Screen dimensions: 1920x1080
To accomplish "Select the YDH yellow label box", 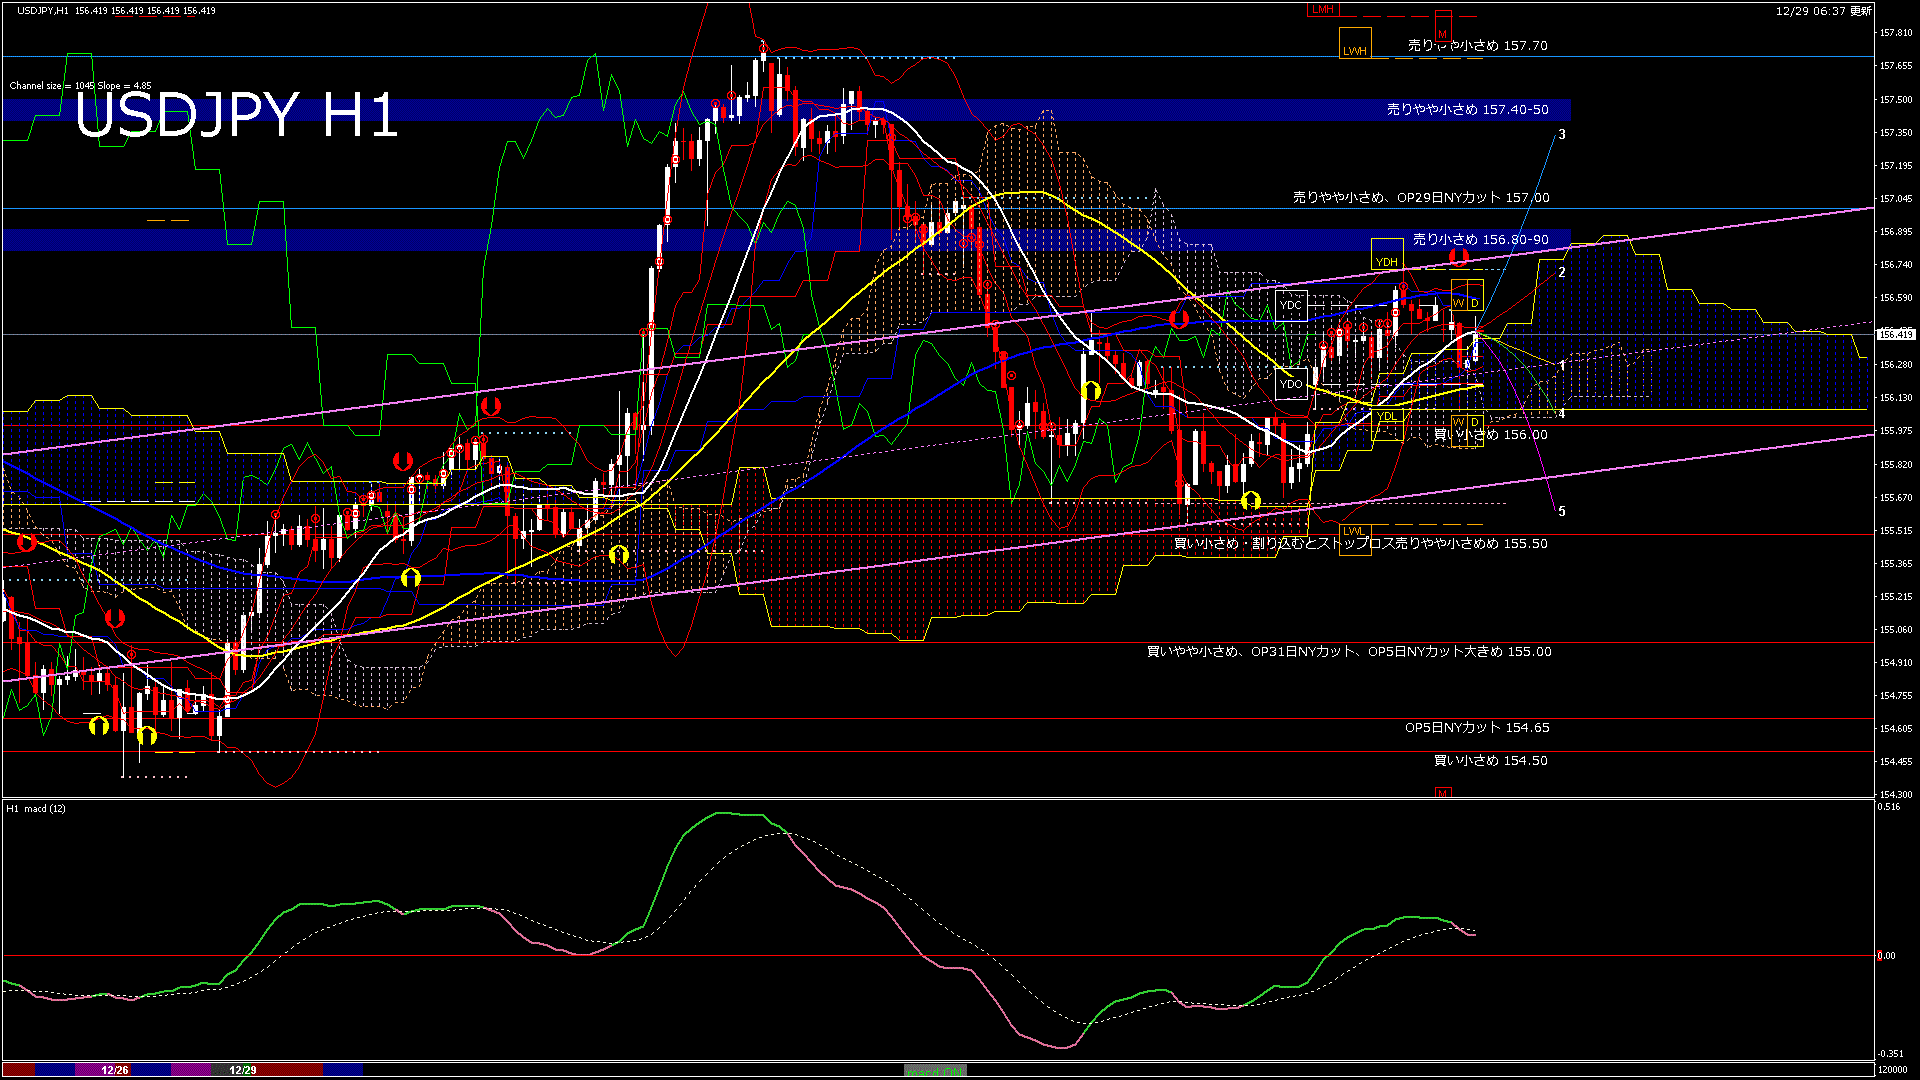I will pyautogui.click(x=1386, y=260).
